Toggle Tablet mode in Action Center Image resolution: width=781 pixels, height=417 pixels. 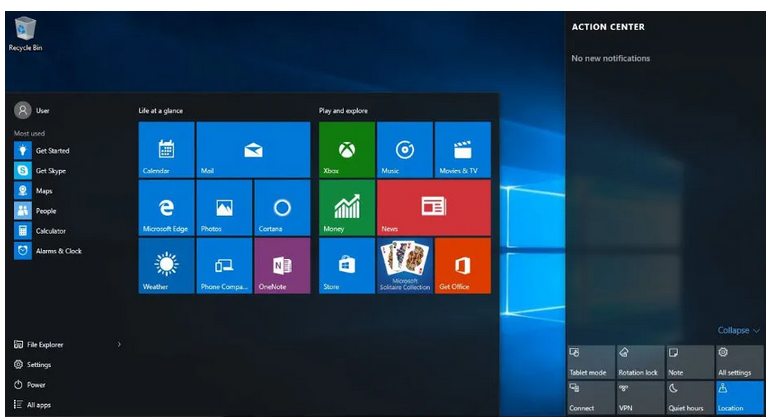591,362
